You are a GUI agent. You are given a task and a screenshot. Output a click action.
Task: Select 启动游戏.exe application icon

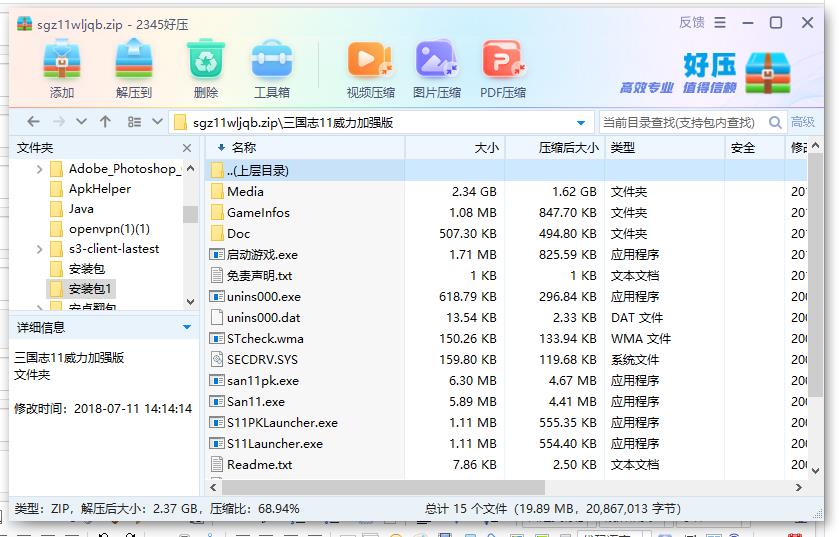tap(217, 255)
